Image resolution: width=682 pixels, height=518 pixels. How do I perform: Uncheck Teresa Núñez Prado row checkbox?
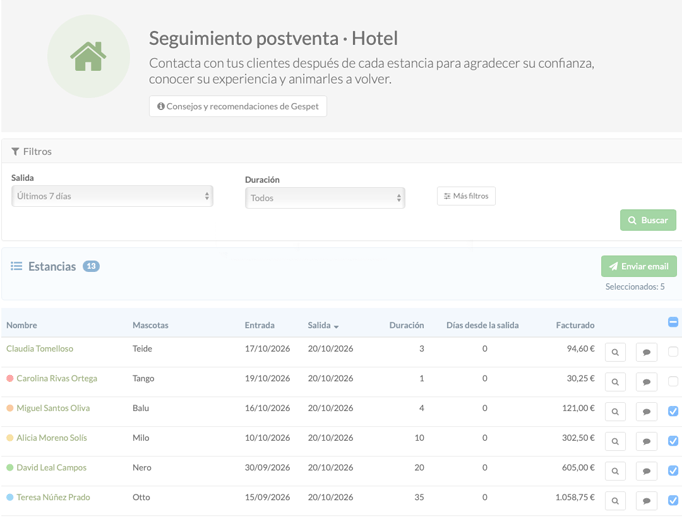click(673, 500)
